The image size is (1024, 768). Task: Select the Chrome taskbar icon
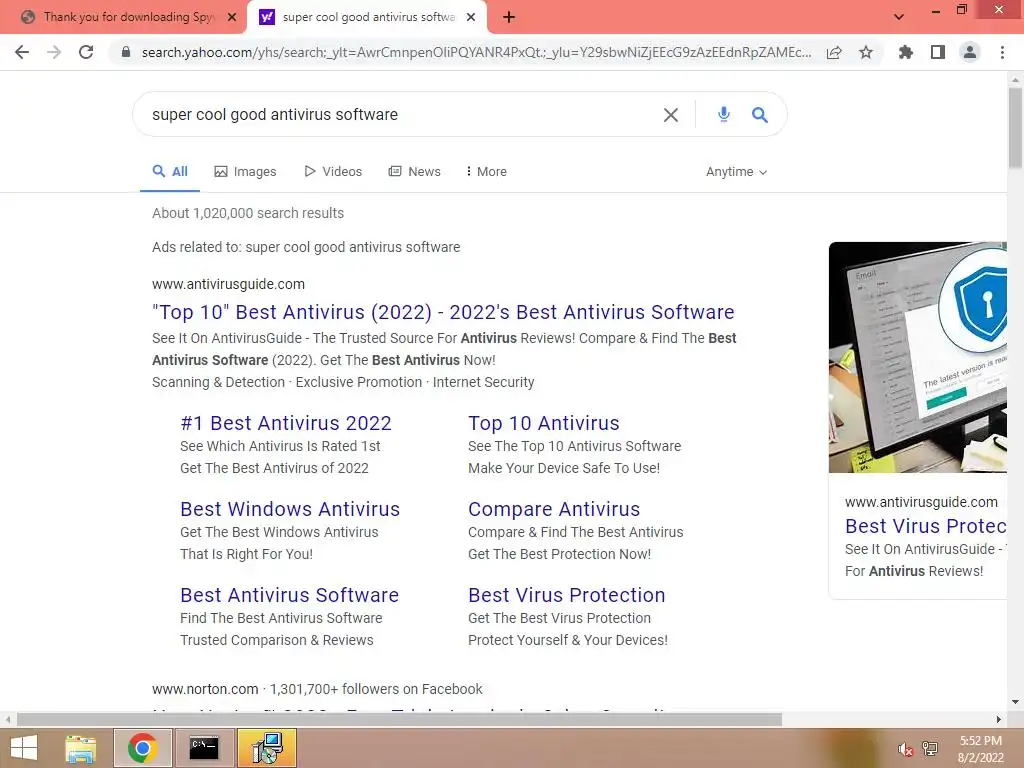142,748
